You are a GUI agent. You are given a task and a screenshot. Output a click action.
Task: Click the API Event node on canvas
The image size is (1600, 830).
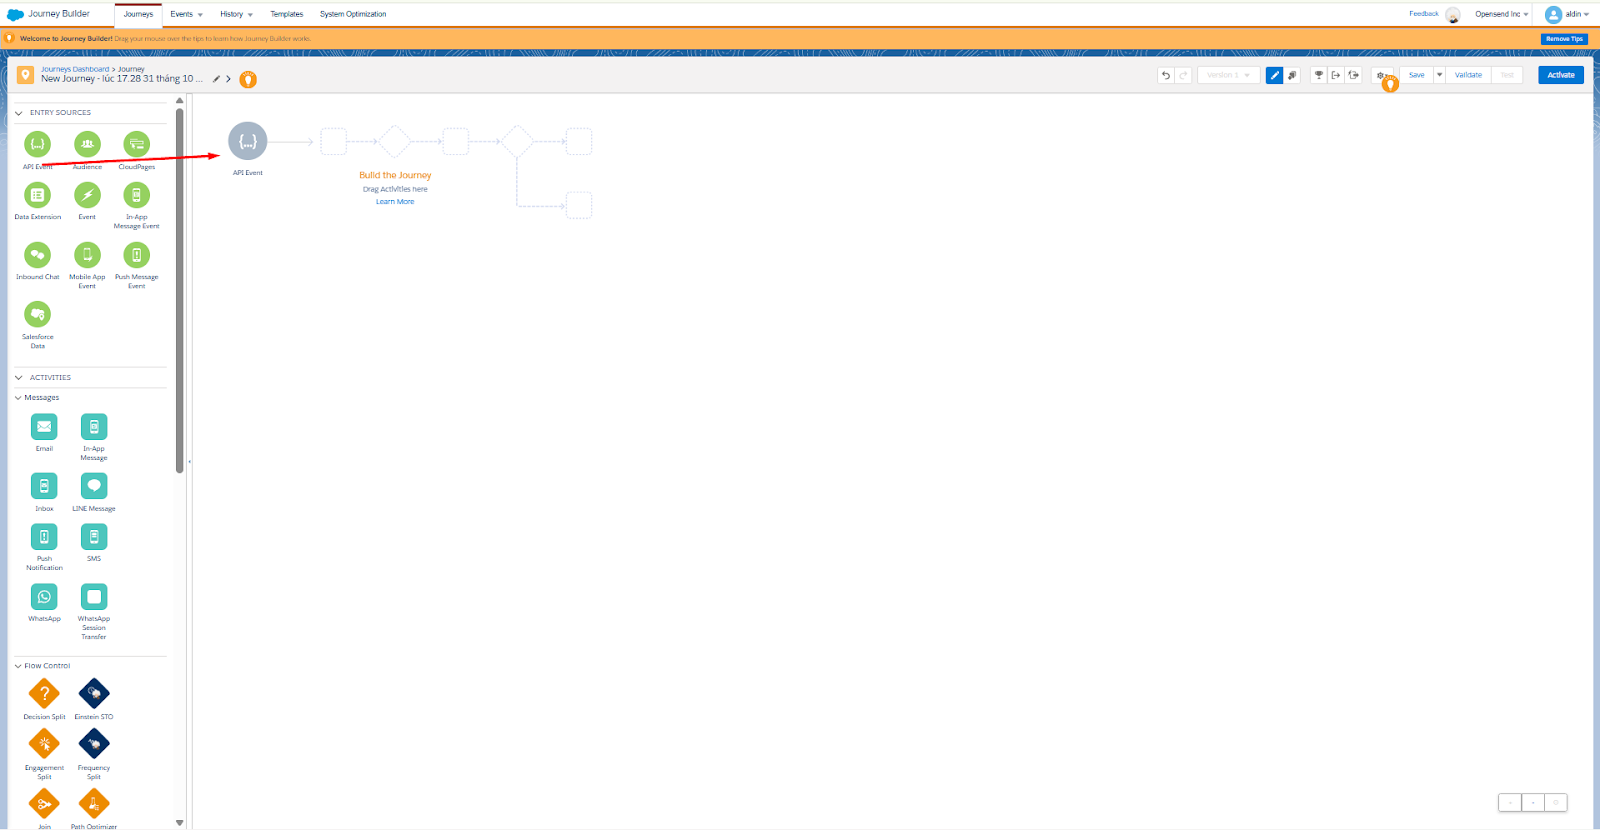pyautogui.click(x=248, y=142)
